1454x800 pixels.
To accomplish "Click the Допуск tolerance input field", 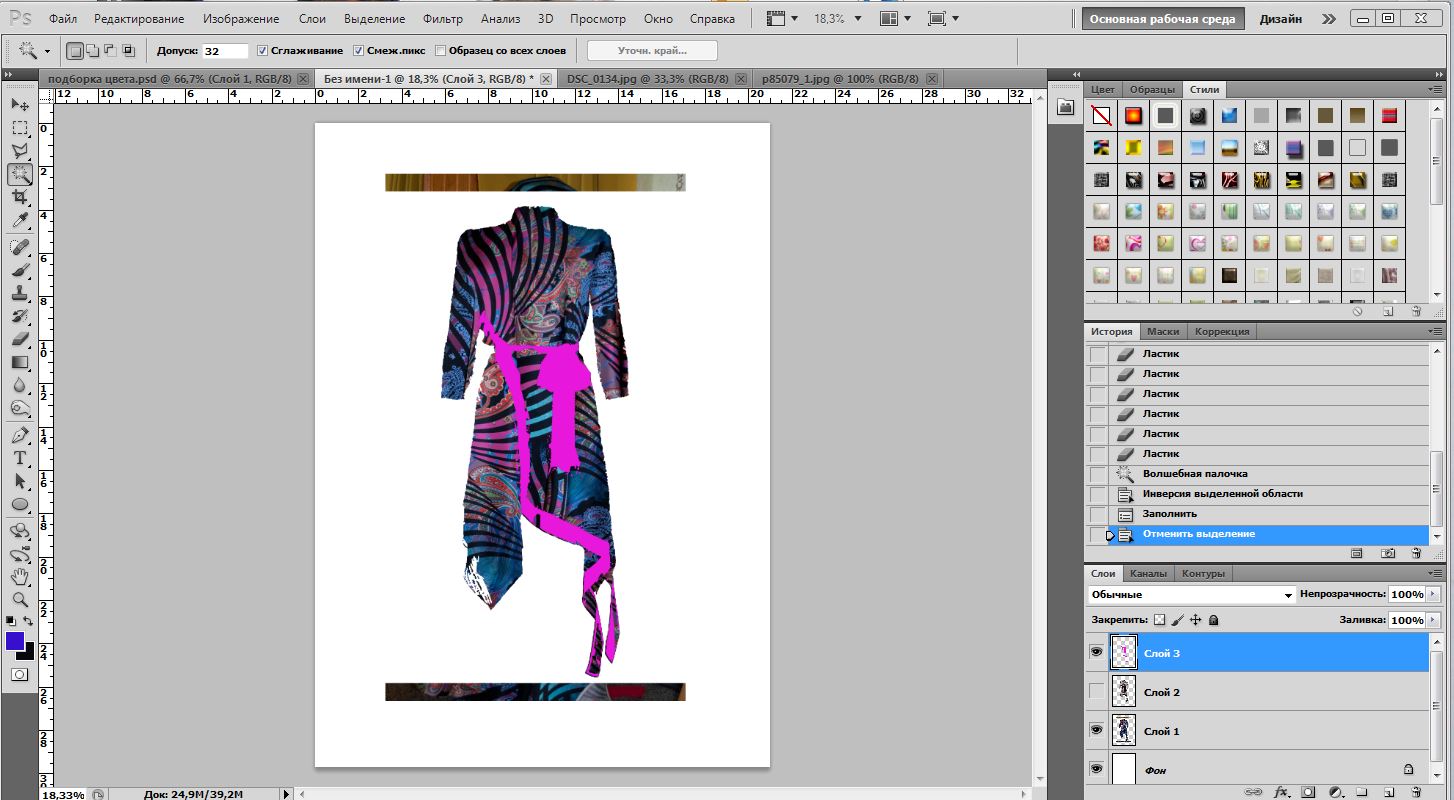I will [x=225, y=51].
